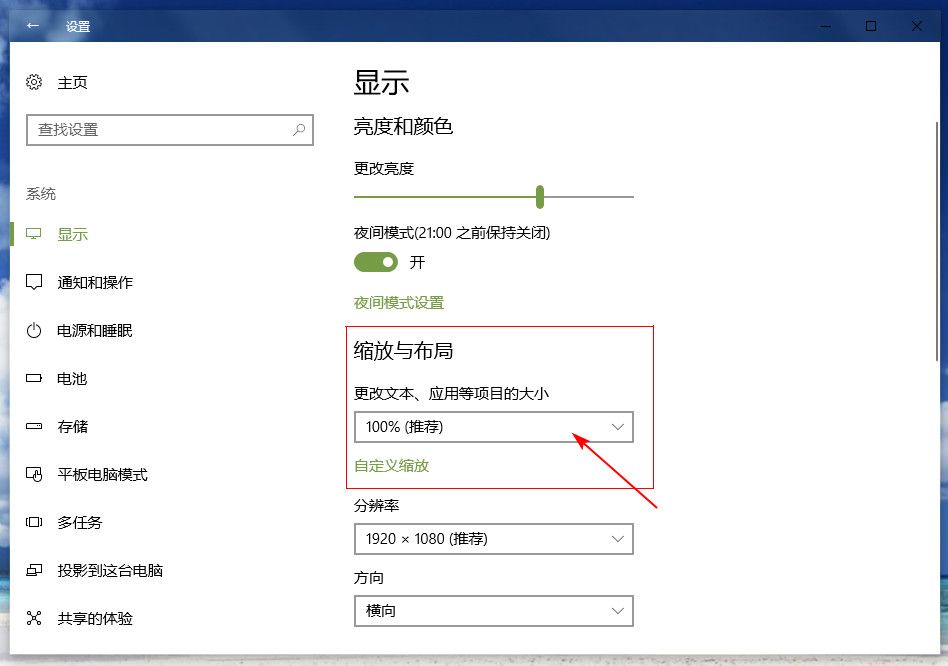
Task: Click the vertical scrollbar on the right
Action: (937, 242)
